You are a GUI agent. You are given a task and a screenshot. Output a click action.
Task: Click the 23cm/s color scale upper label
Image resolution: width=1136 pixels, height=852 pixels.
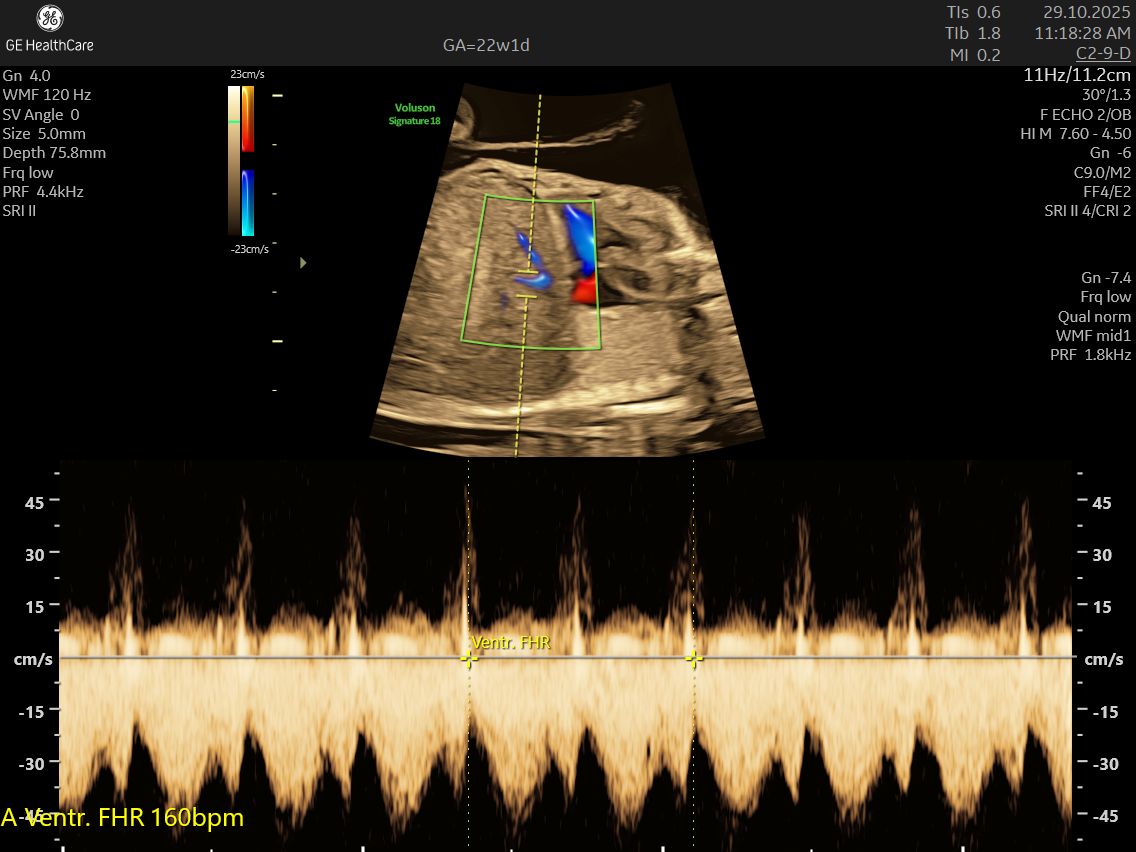pos(246,75)
